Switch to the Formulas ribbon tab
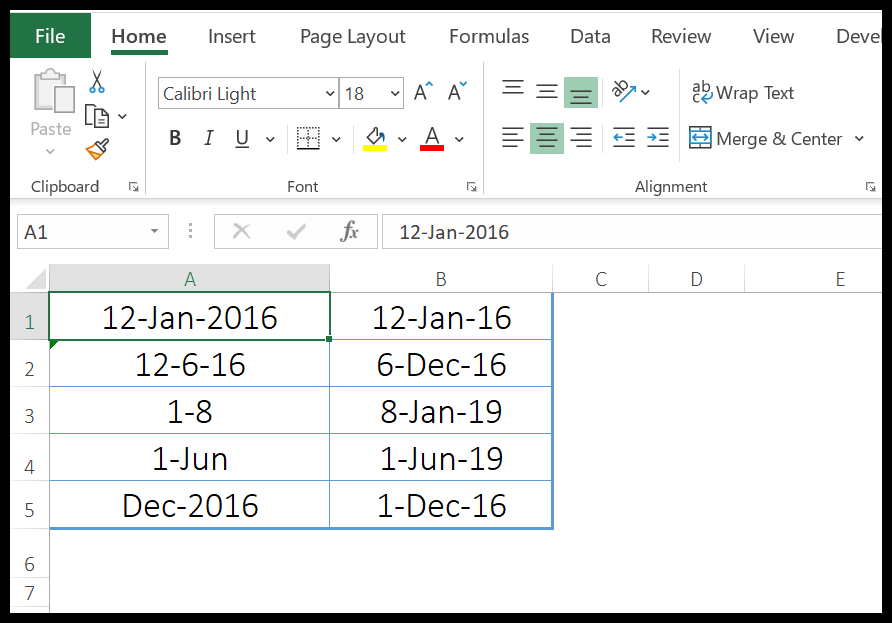 point(488,36)
